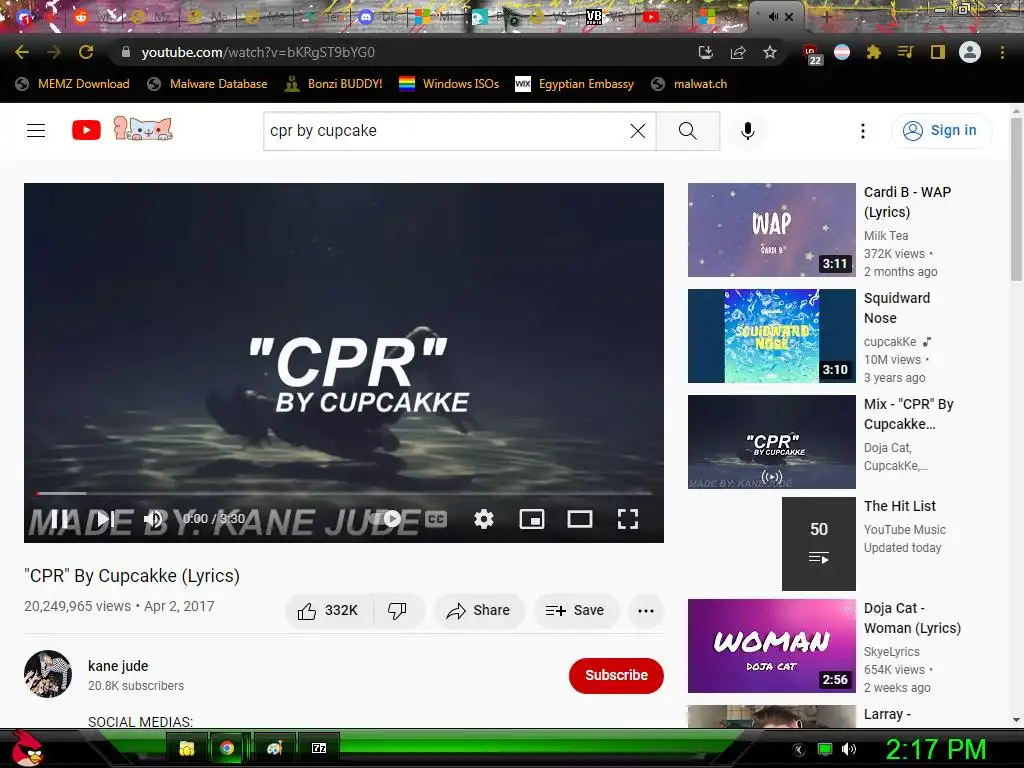Open Doja Cat - Woman (Lyrics) thumbnail
Image resolution: width=1024 pixels, height=768 pixels.
point(772,646)
